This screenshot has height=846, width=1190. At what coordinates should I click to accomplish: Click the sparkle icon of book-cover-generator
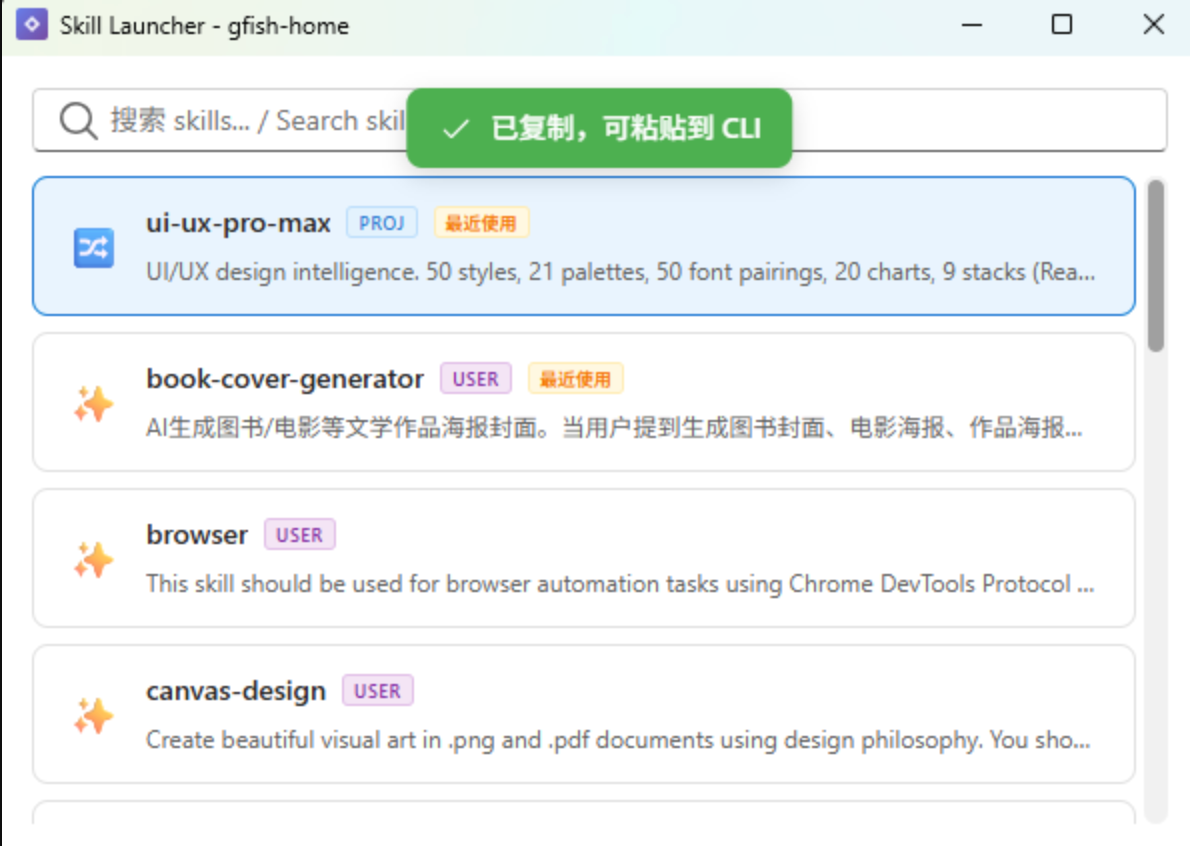click(94, 403)
